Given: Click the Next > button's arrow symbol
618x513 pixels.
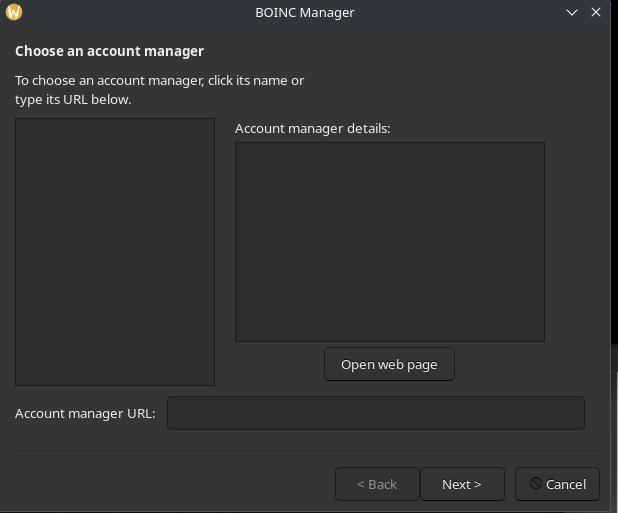Looking at the screenshot, I should coord(477,484).
